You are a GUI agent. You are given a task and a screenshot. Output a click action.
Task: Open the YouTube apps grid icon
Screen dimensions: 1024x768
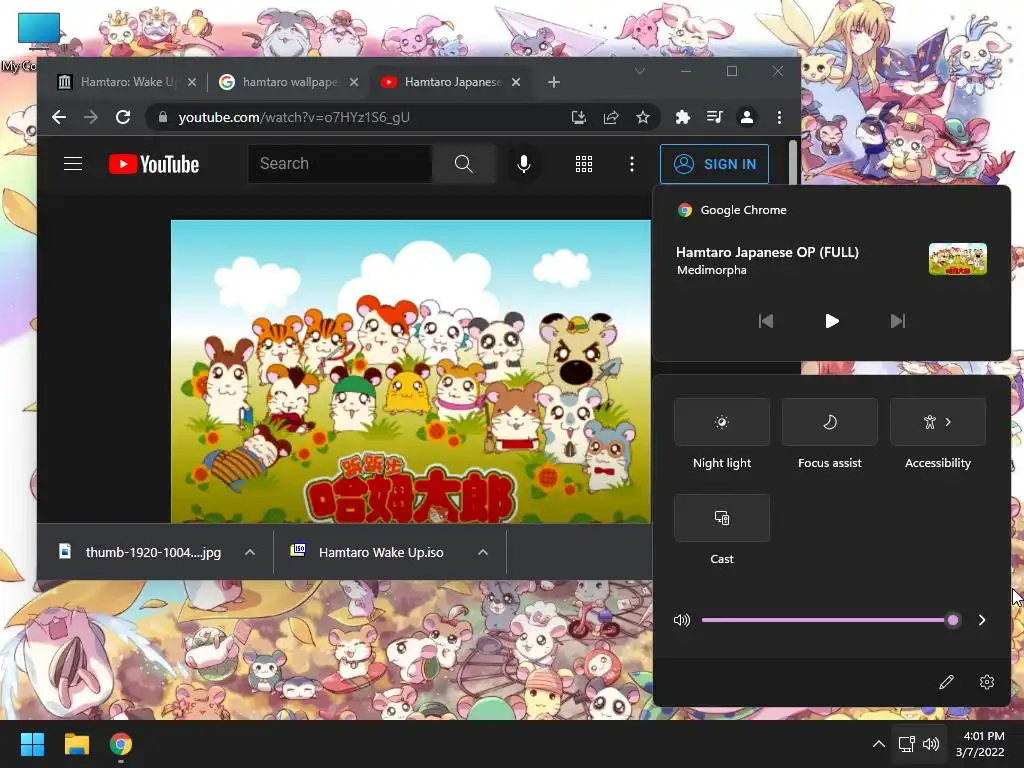click(x=584, y=164)
